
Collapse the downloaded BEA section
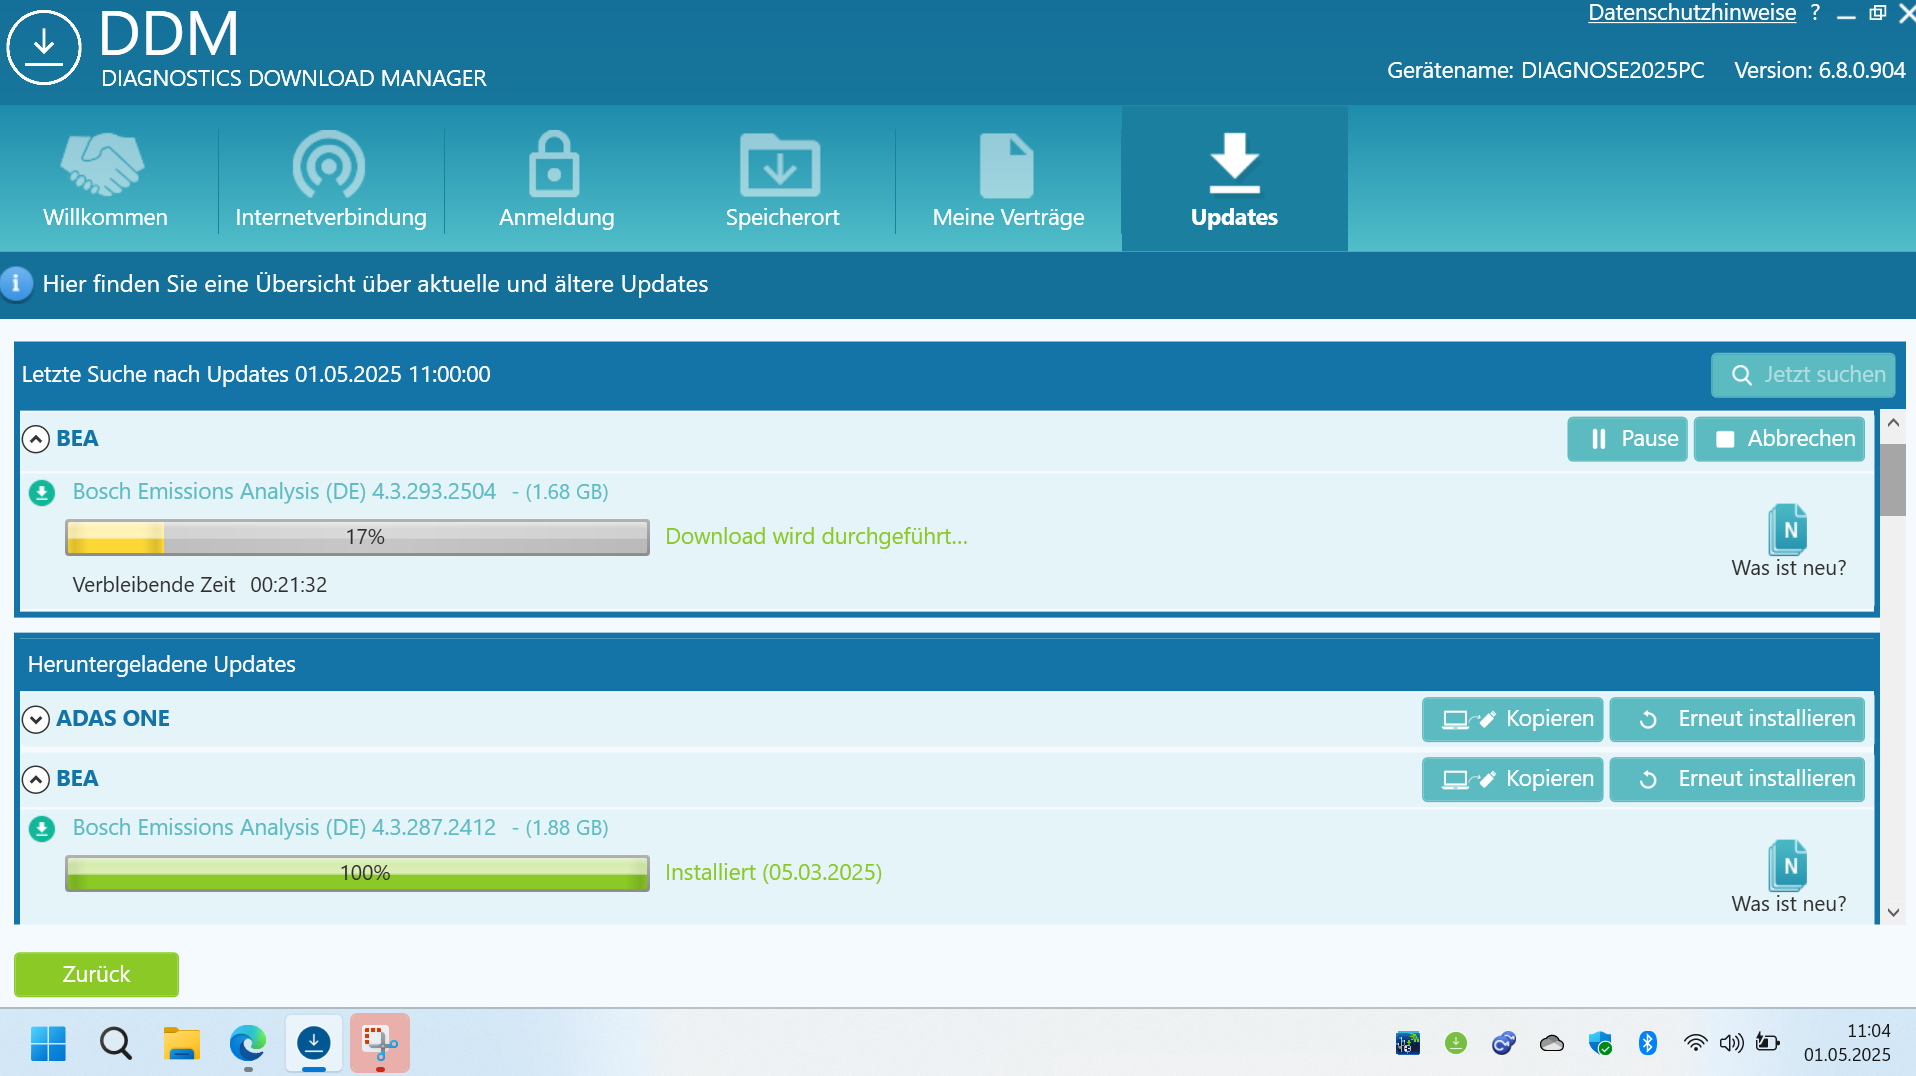(x=36, y=779)
